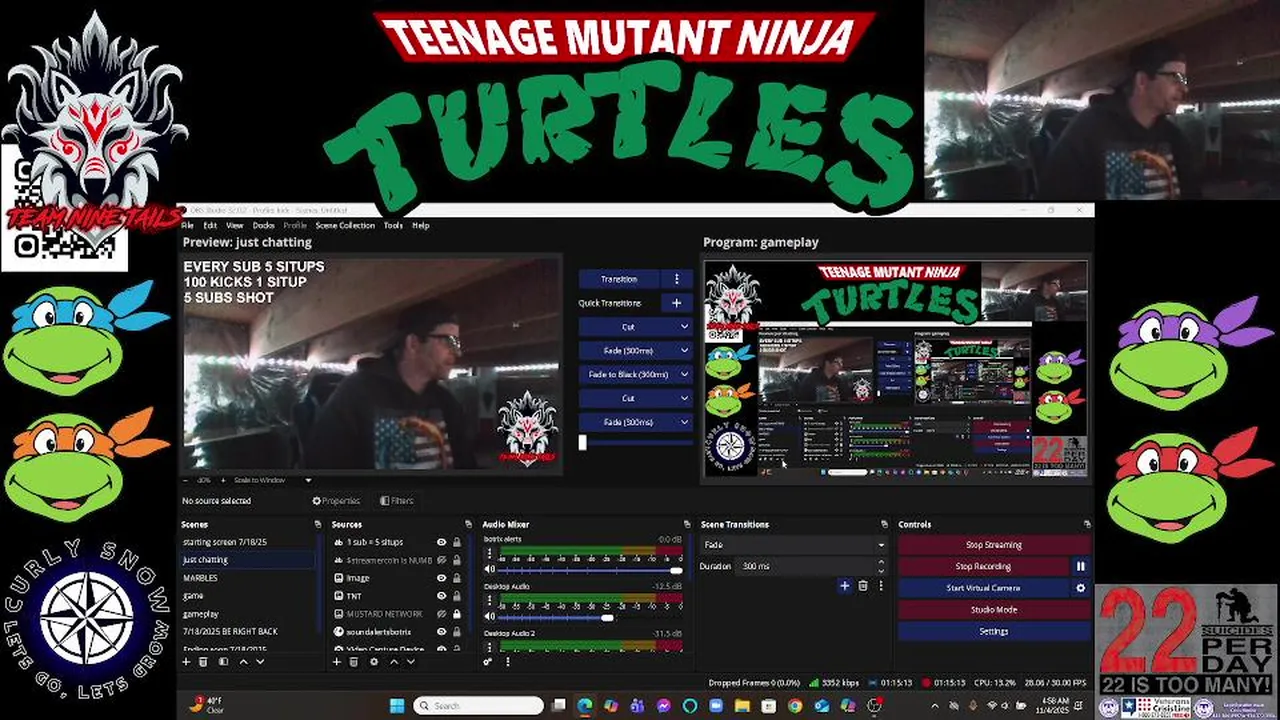Viewport: 1280px width, 720px height.
Task: Add a new scene with the plus icon
Action: (x=186, y=662)
